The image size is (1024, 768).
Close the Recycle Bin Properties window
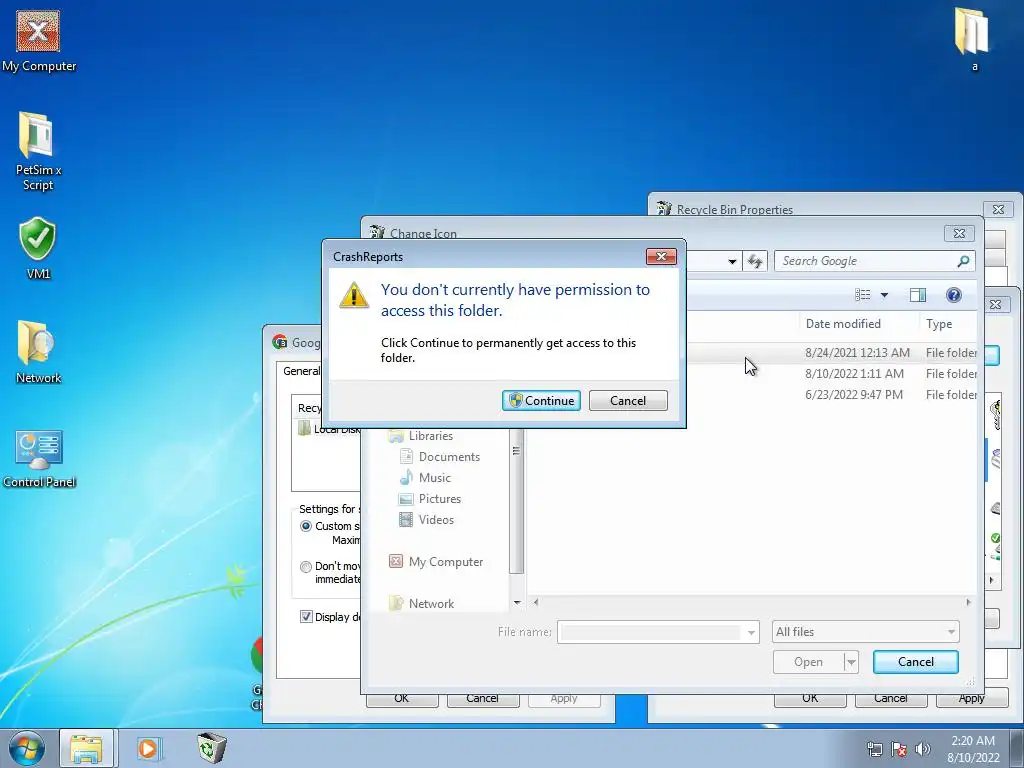pos(998,210)
